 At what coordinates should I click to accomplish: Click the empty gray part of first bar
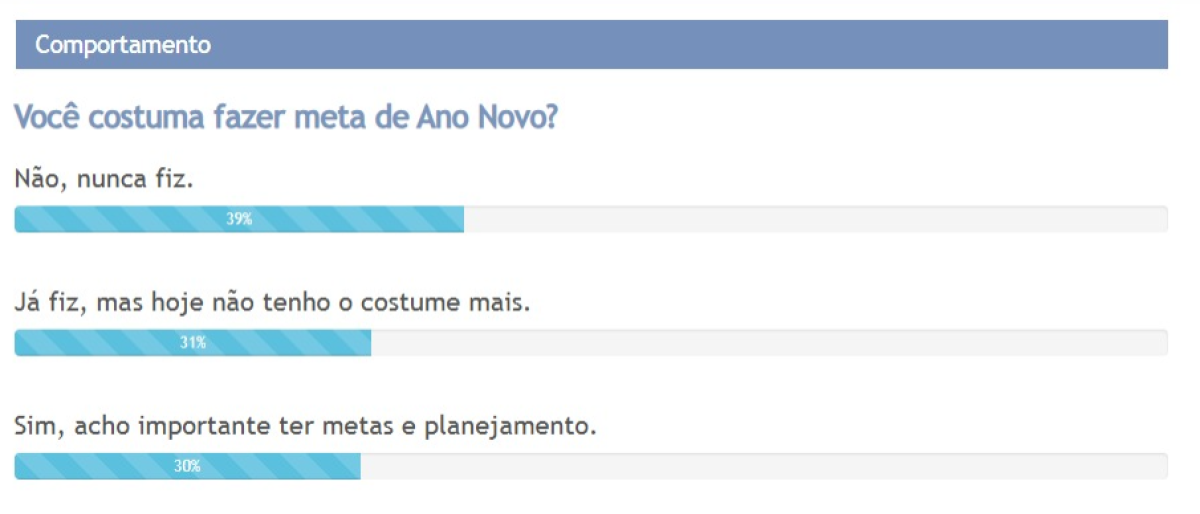point(815,219)
